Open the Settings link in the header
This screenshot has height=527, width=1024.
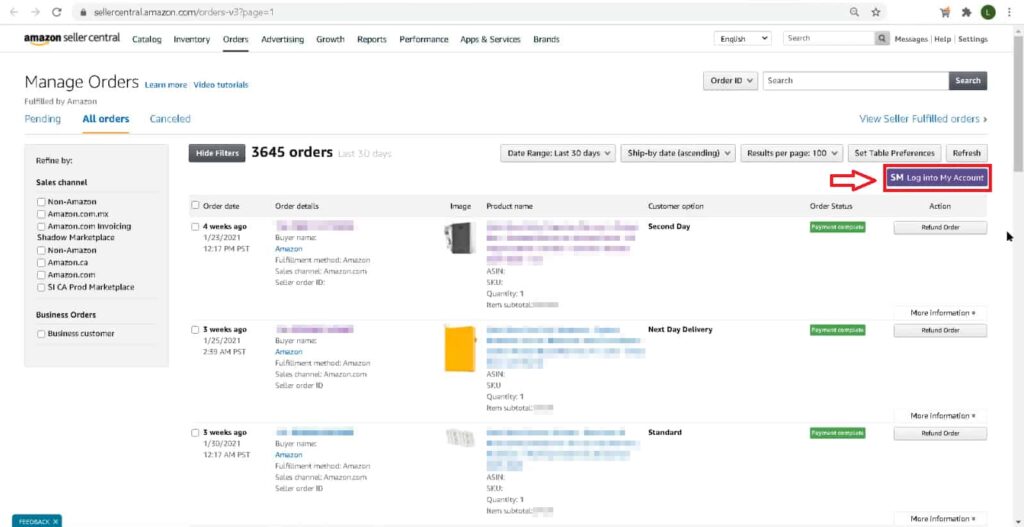point(973,39)
